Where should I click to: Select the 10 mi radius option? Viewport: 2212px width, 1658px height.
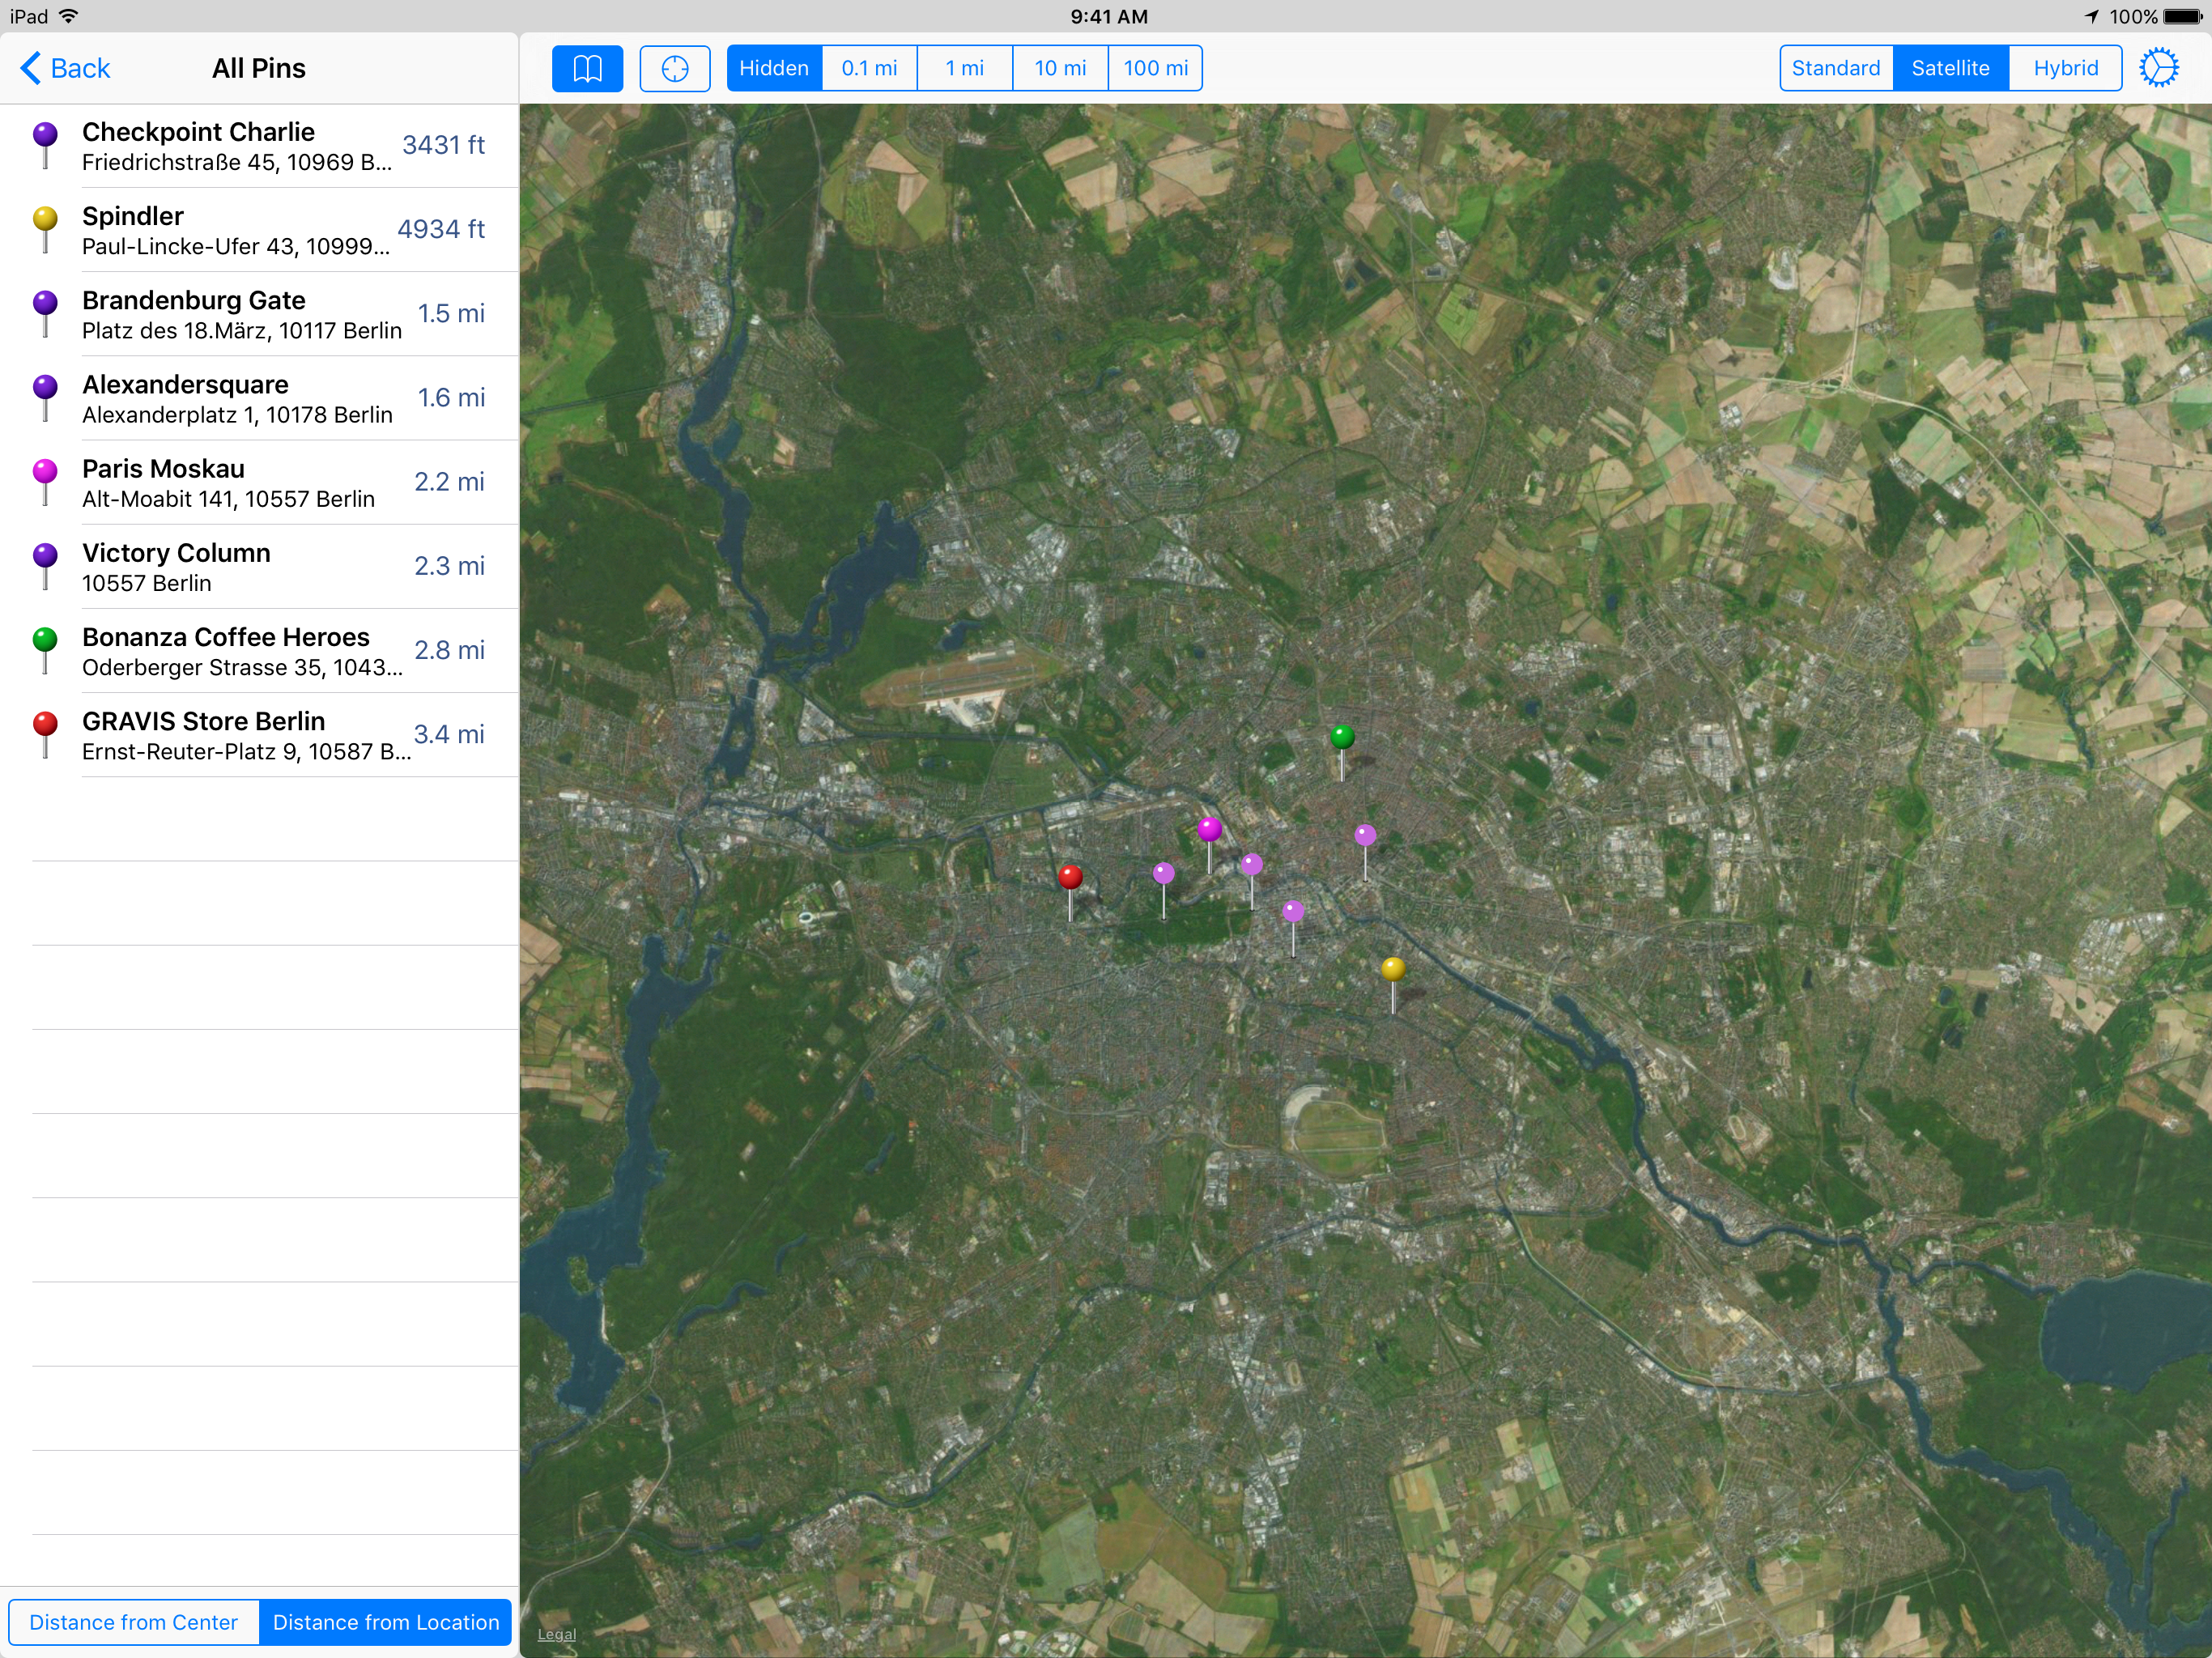click(1060, 68)
